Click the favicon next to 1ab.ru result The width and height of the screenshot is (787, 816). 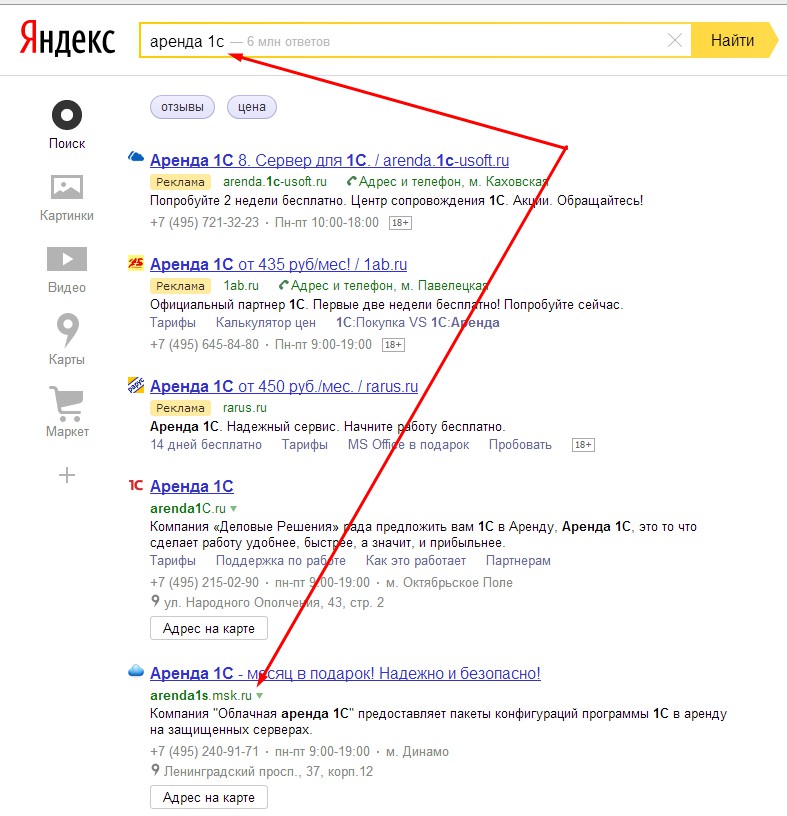(136, 263)
